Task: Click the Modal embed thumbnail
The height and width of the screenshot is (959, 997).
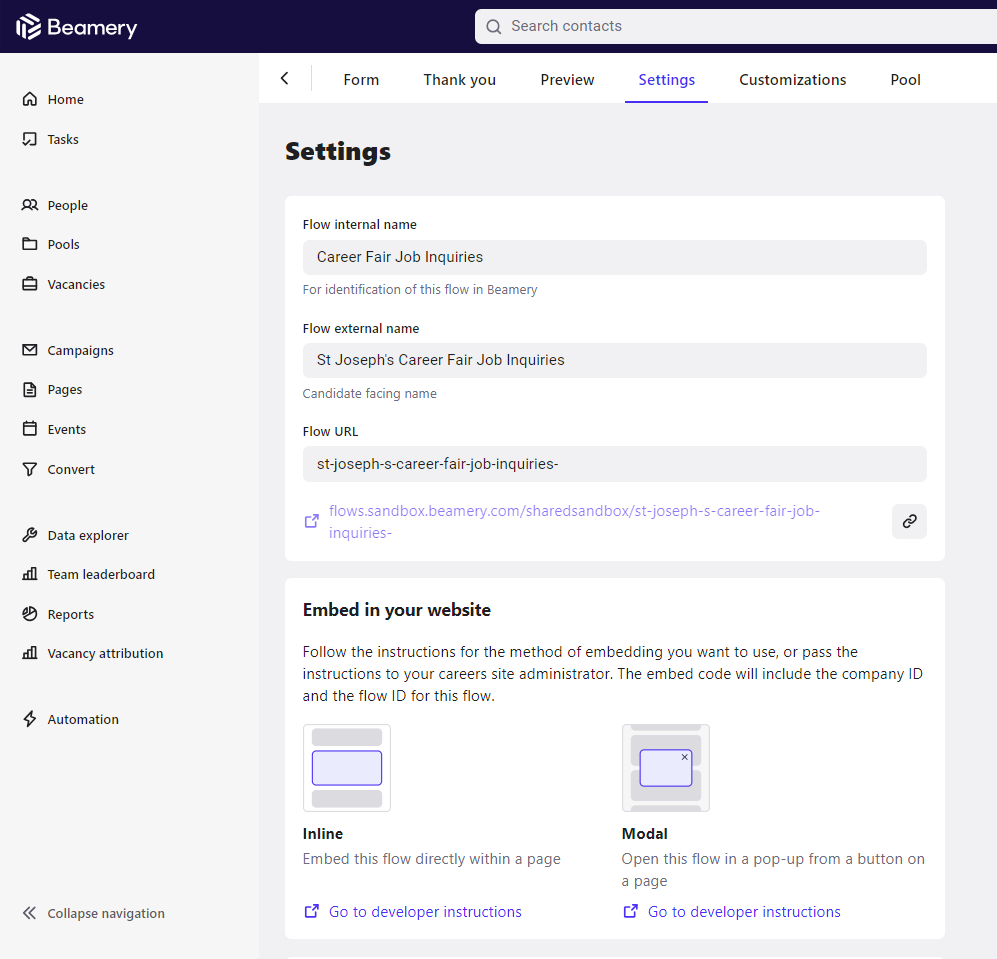Action: (x=666, y=768)
